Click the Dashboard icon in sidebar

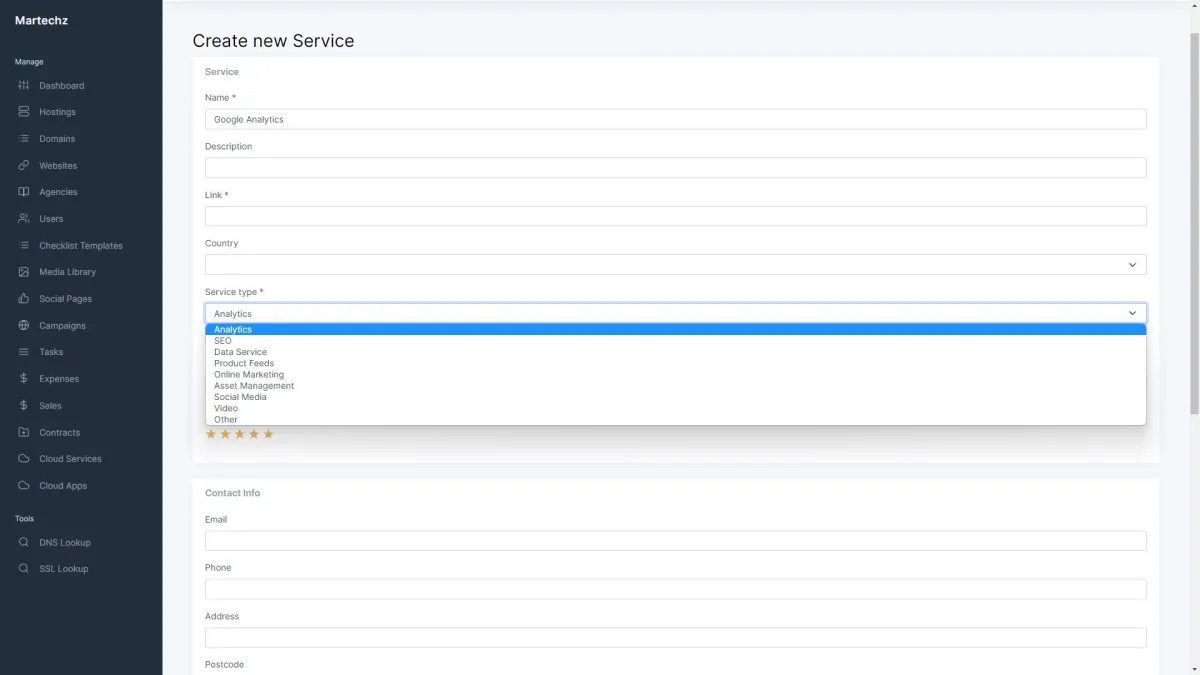24,86
